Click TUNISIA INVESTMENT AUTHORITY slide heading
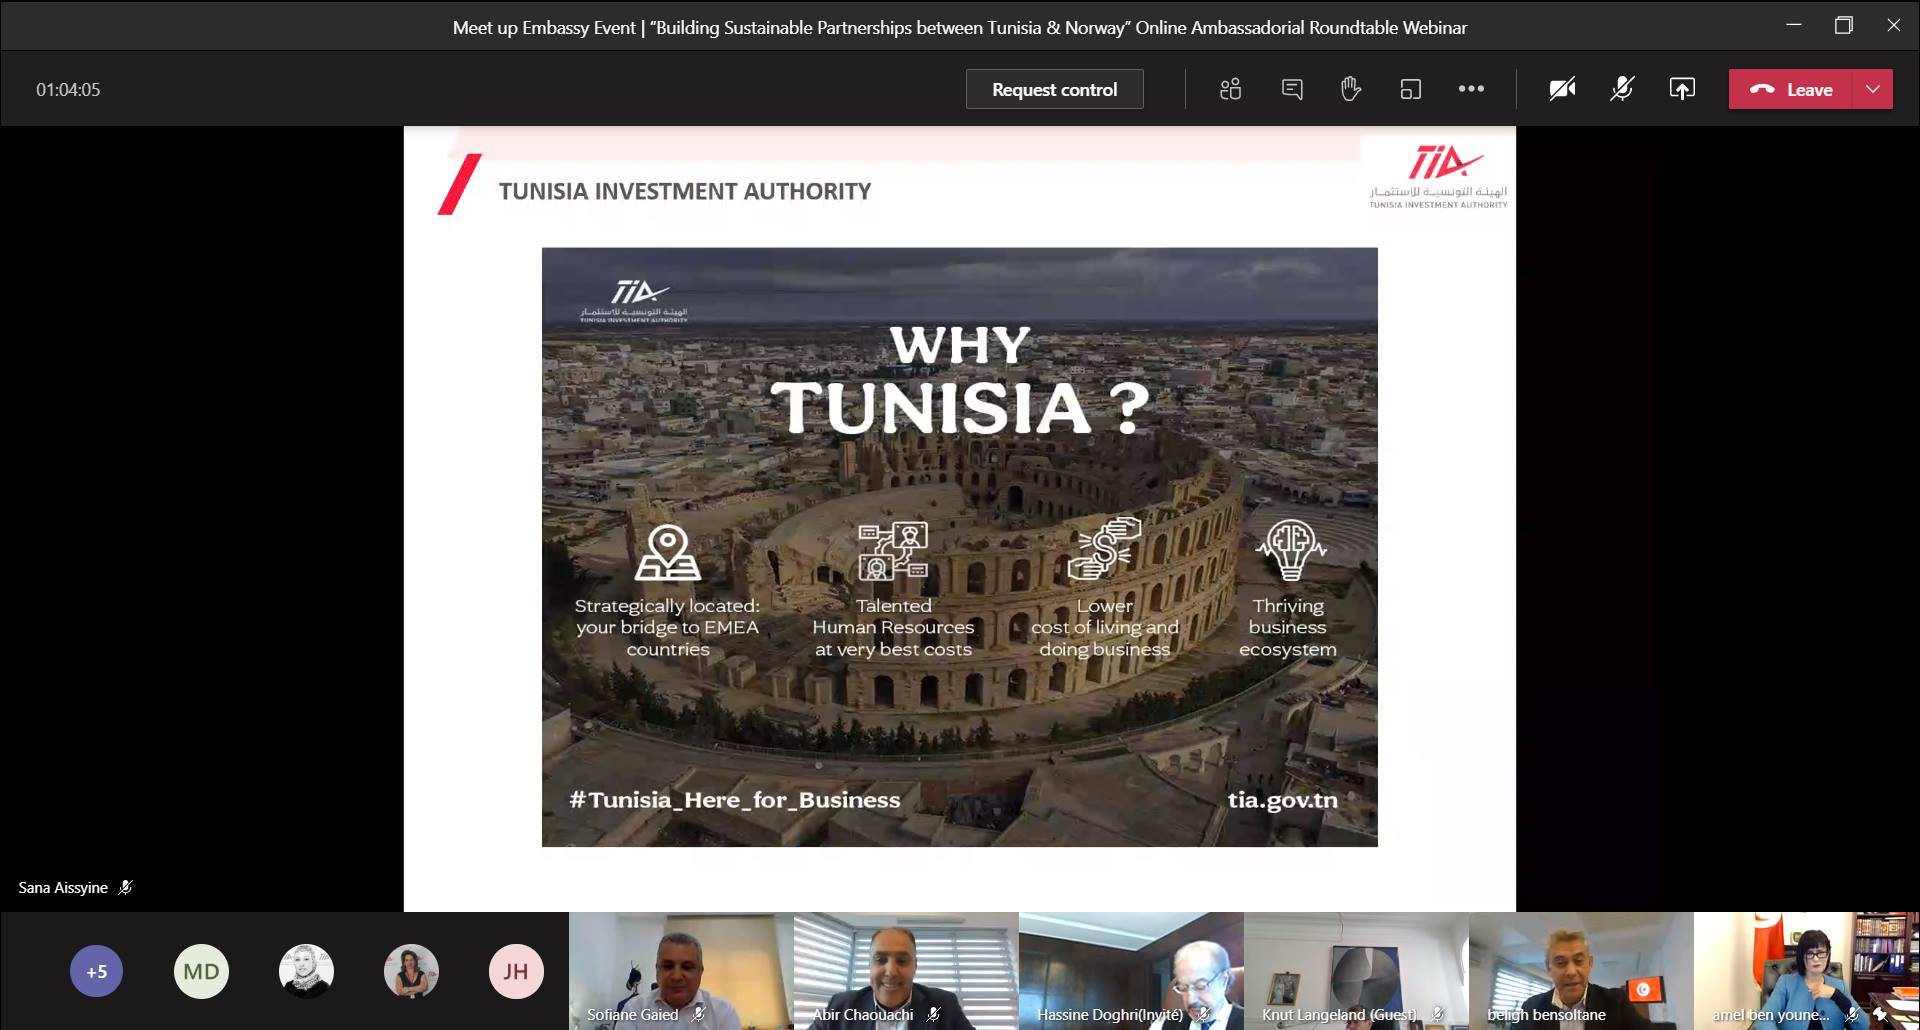This screenshot has width=1920, height=1030. (x=685, y=191)
